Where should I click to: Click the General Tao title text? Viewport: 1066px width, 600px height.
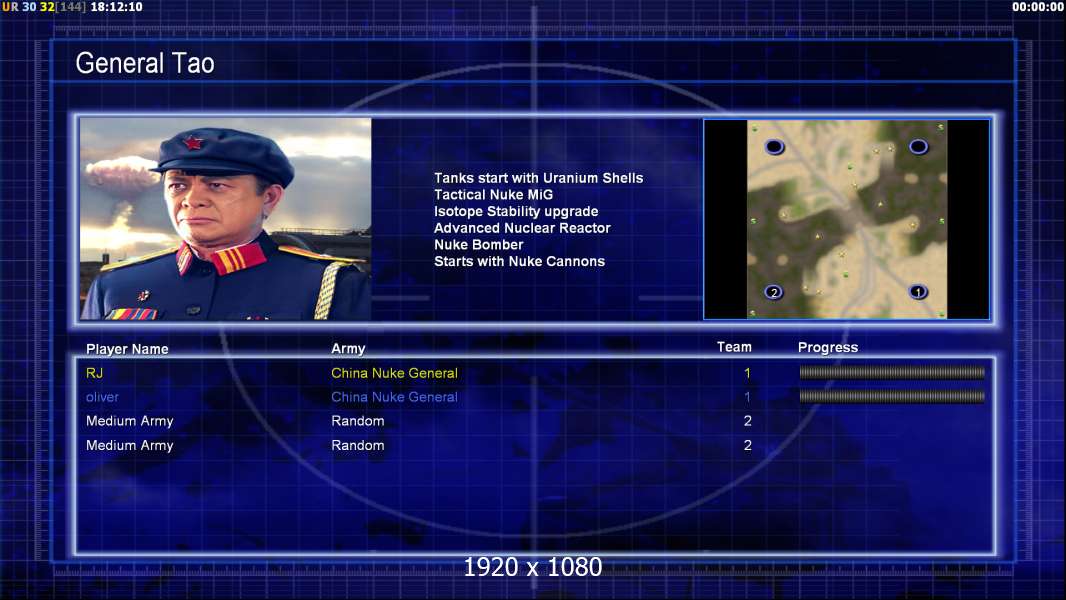[x=145, y=63]
